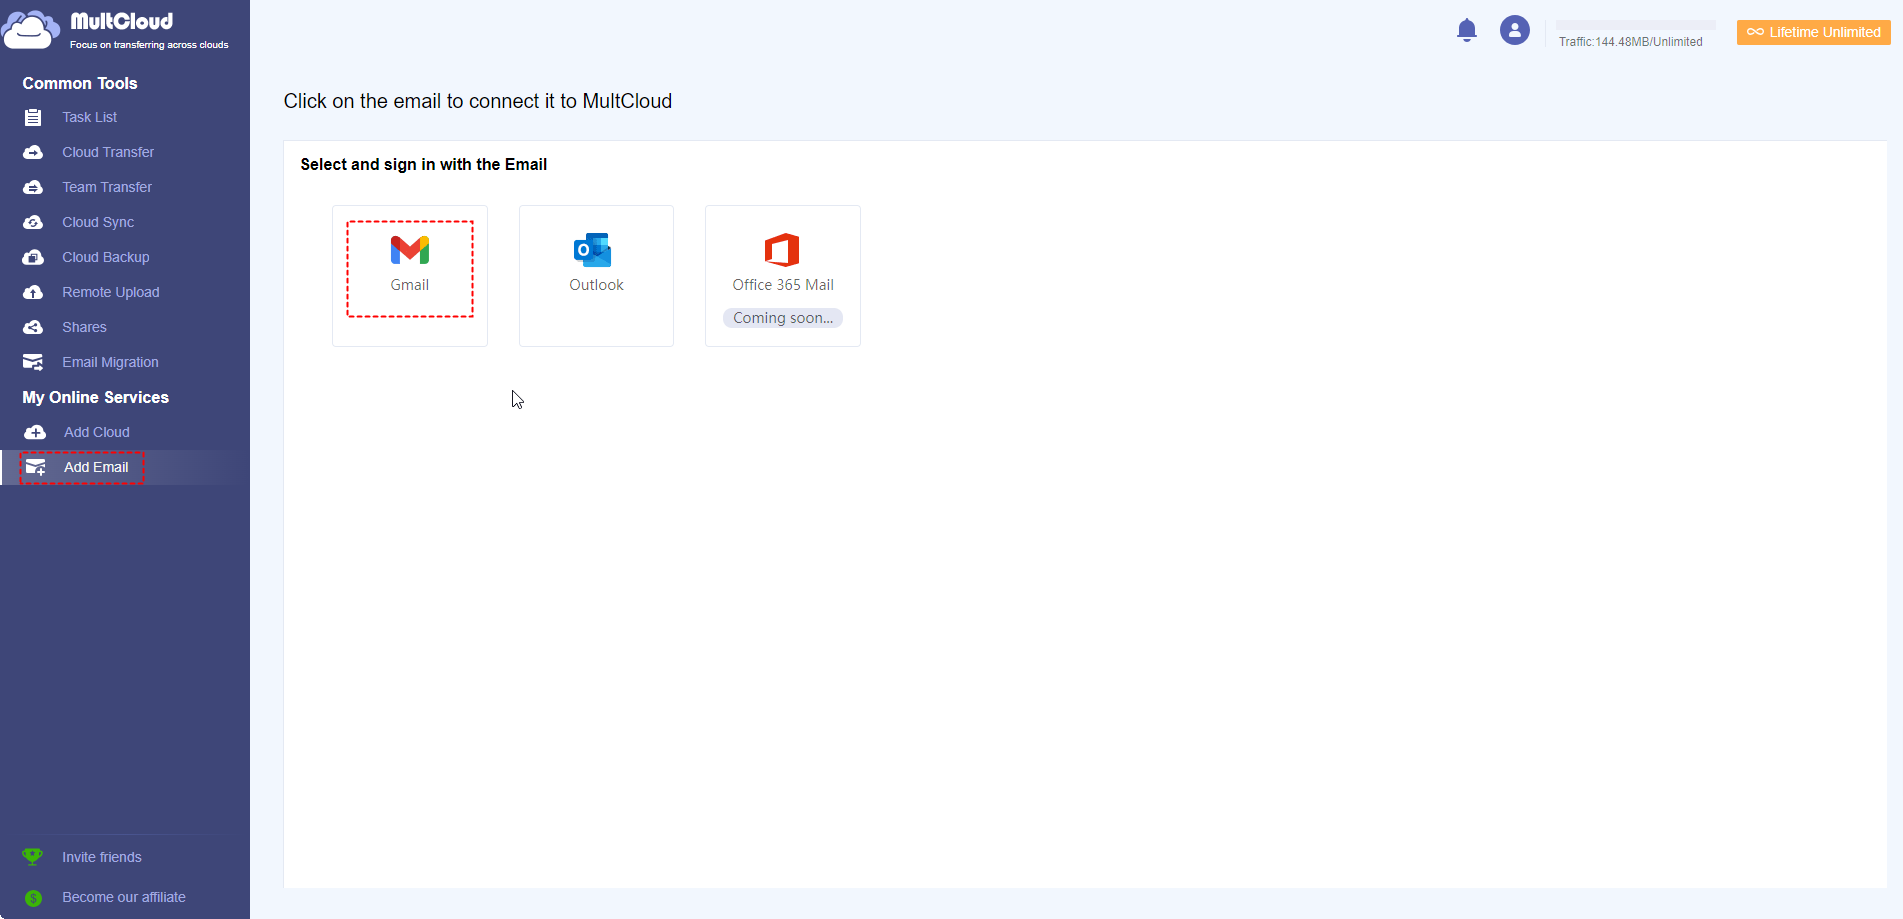
Task: Open the notifications bell
Action: [1467, 30]
